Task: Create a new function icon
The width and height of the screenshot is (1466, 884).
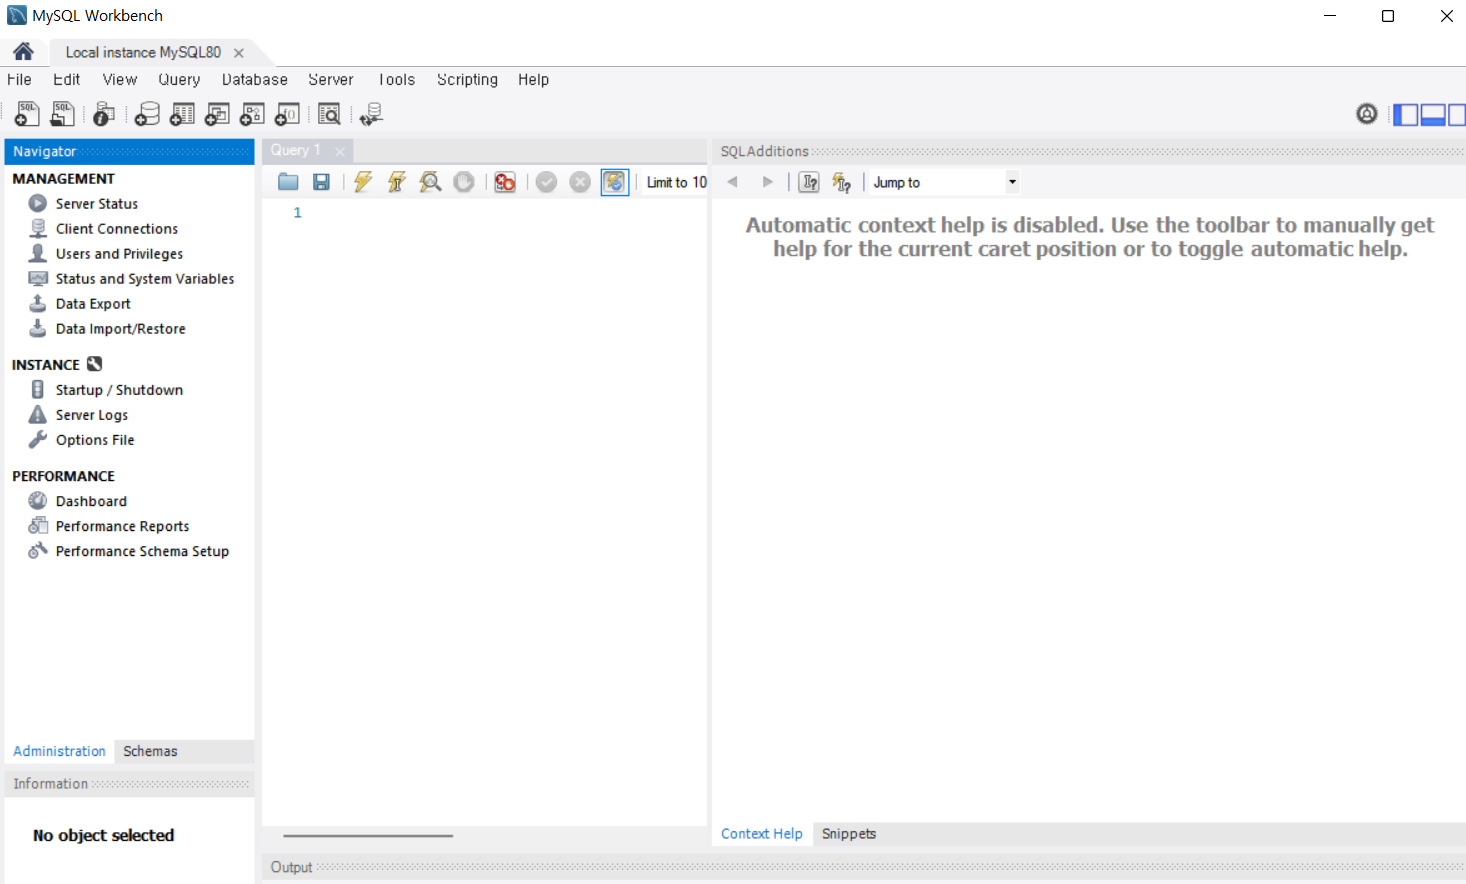Action: (x=287, y=114)
